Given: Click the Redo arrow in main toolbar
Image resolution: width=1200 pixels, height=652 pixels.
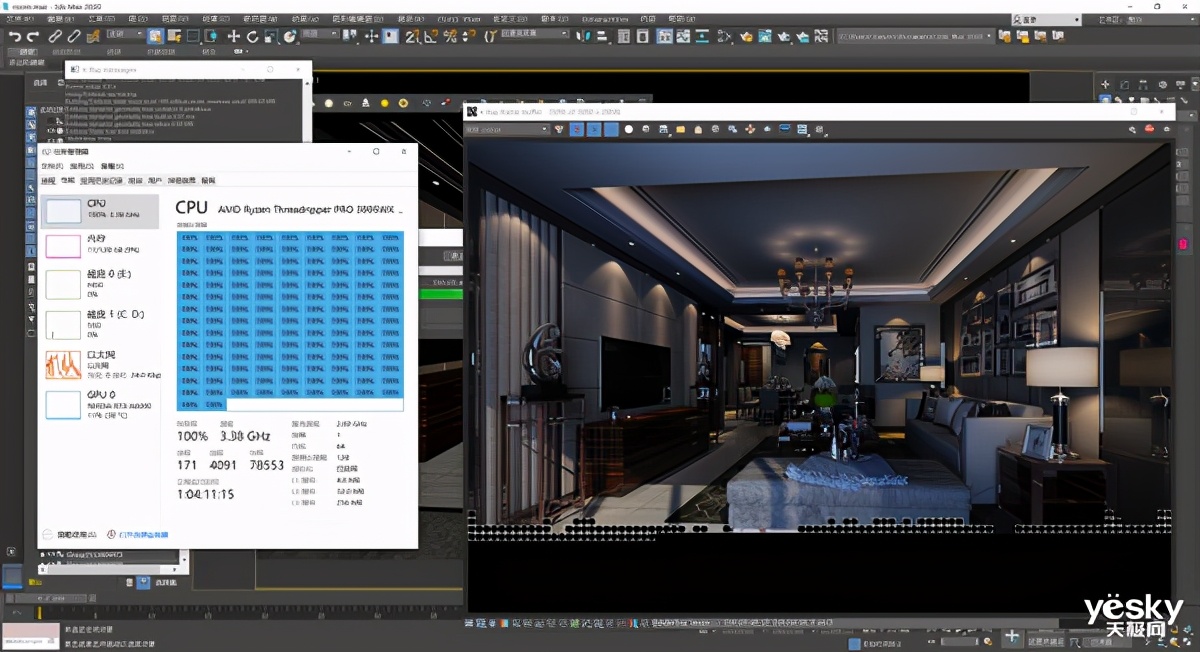Looking at the screenshot, I should coord(32,36).
